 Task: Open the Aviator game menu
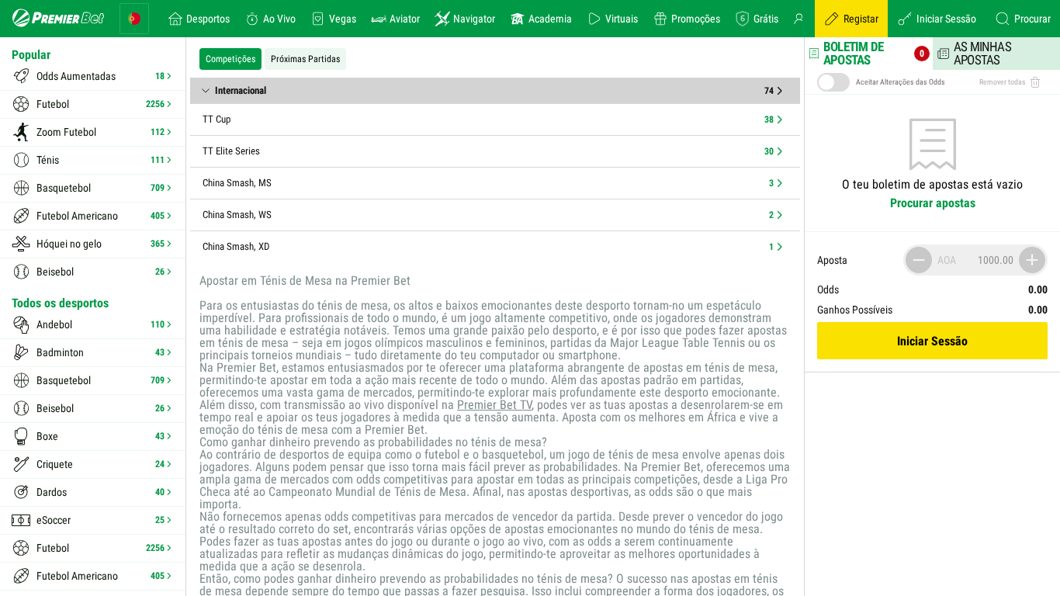pos(395,19)
